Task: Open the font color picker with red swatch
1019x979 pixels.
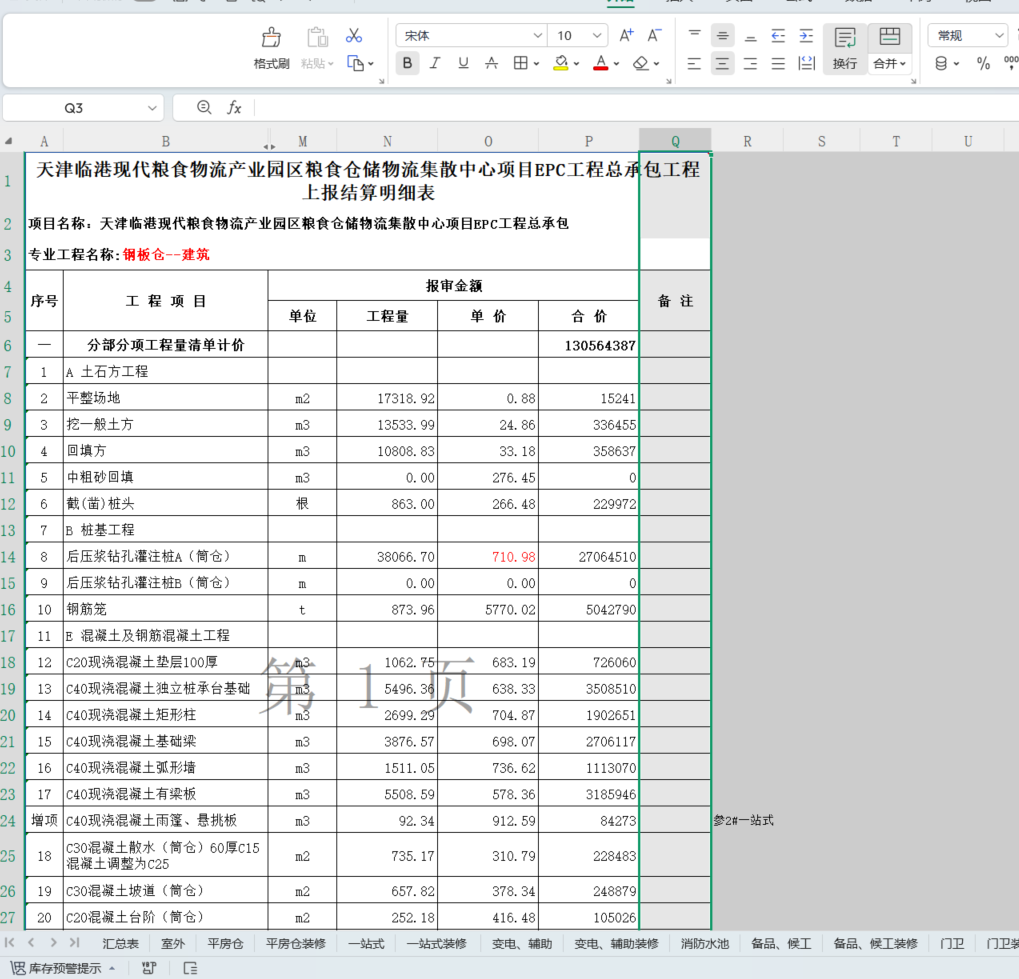Action: pos(601,62)
